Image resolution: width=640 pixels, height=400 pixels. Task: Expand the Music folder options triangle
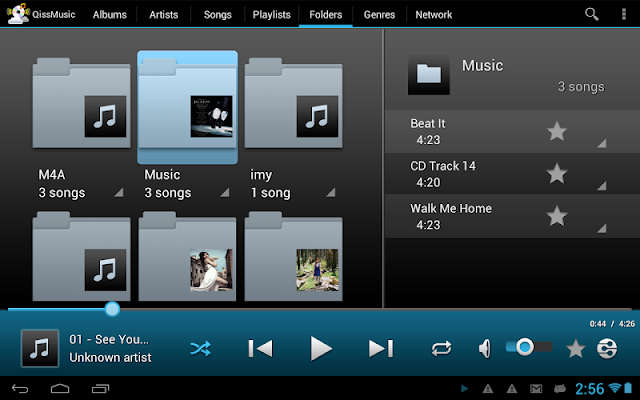click(225, 192)
